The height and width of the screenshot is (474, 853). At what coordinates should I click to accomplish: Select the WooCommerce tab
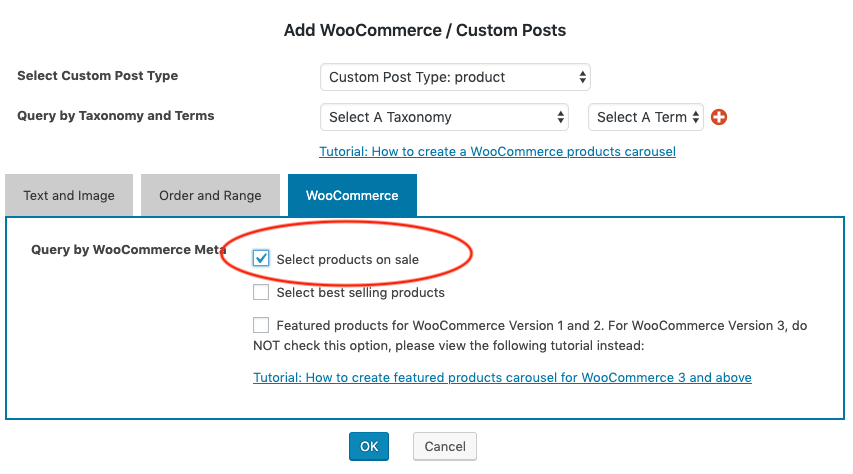tap(352, 195)
